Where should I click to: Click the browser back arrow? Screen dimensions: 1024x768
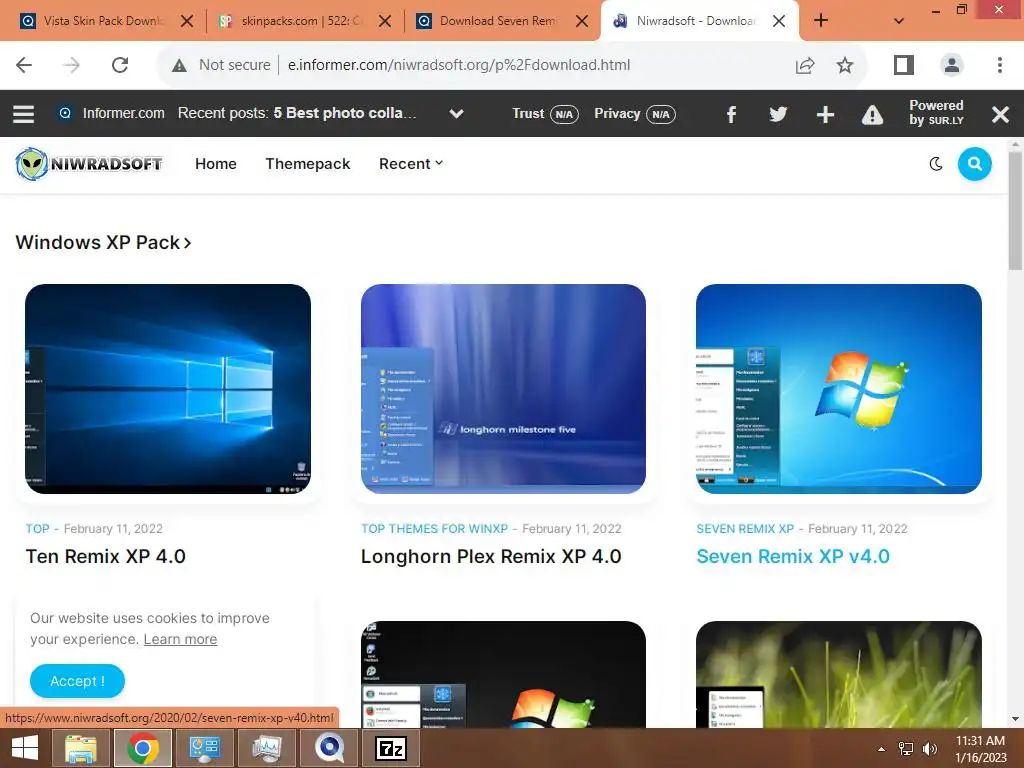[x=24, y=65]
